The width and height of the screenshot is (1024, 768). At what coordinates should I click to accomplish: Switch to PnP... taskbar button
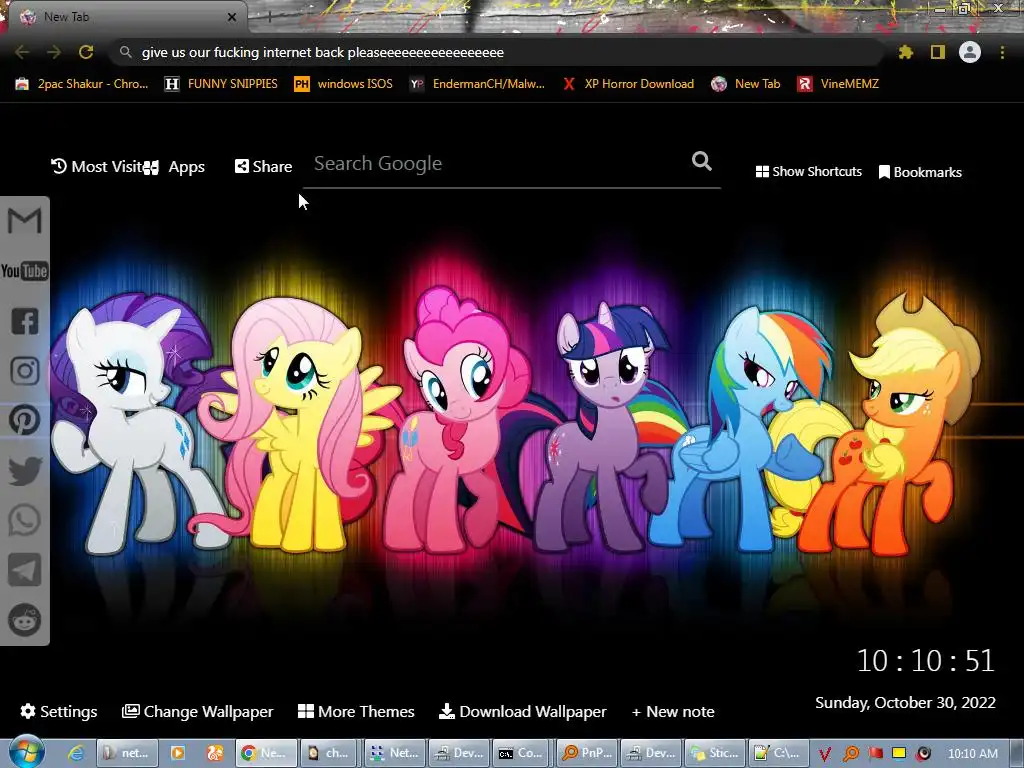tap(588, 753)
